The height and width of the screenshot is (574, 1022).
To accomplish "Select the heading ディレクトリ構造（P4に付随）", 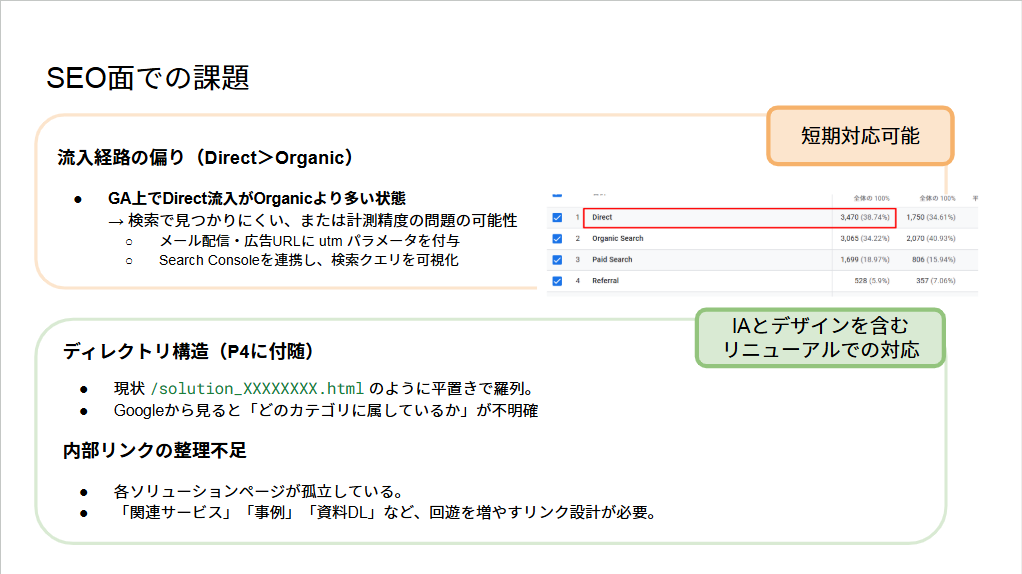I will point(190,351).
